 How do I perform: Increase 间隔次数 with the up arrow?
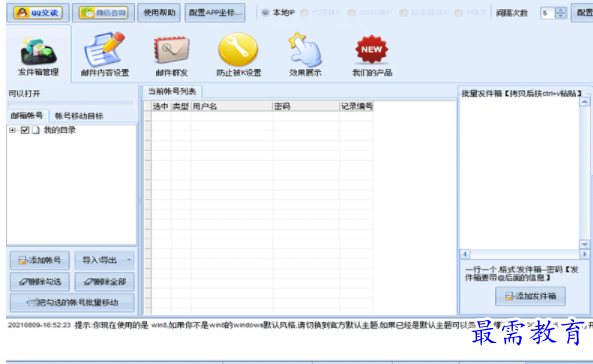tap(560, 10)
